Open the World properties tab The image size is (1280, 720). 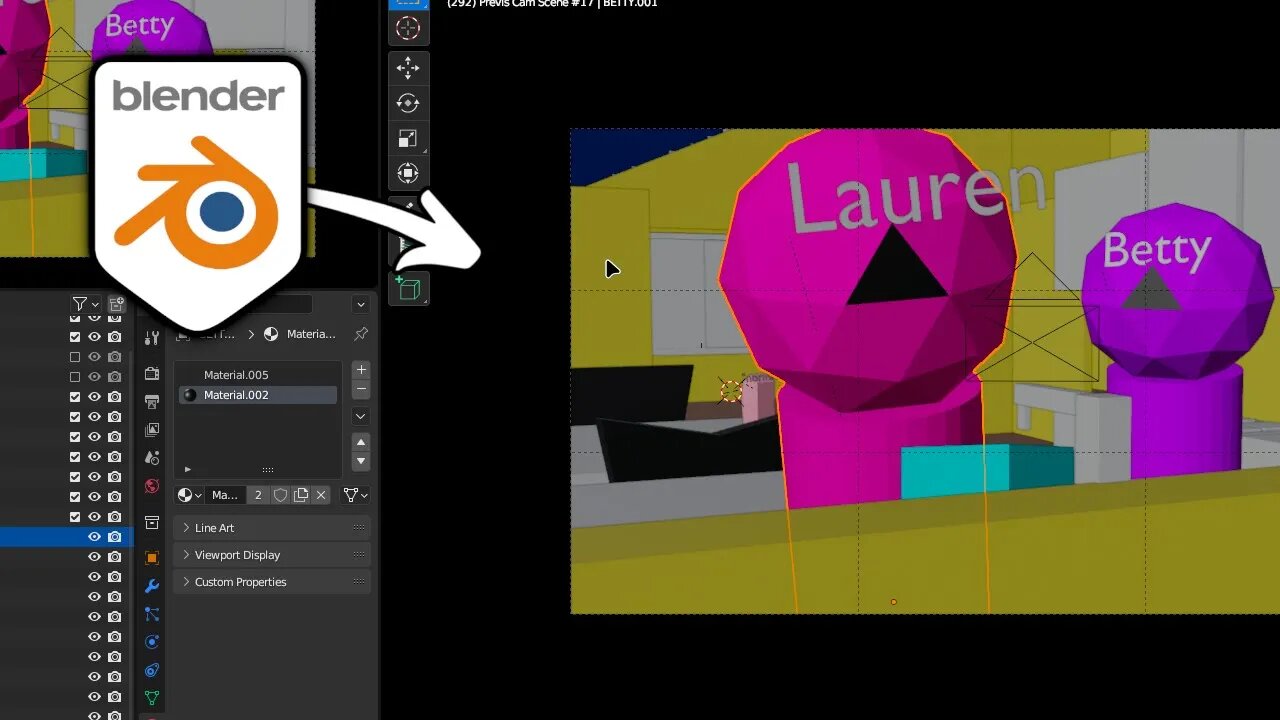point(152,486)
